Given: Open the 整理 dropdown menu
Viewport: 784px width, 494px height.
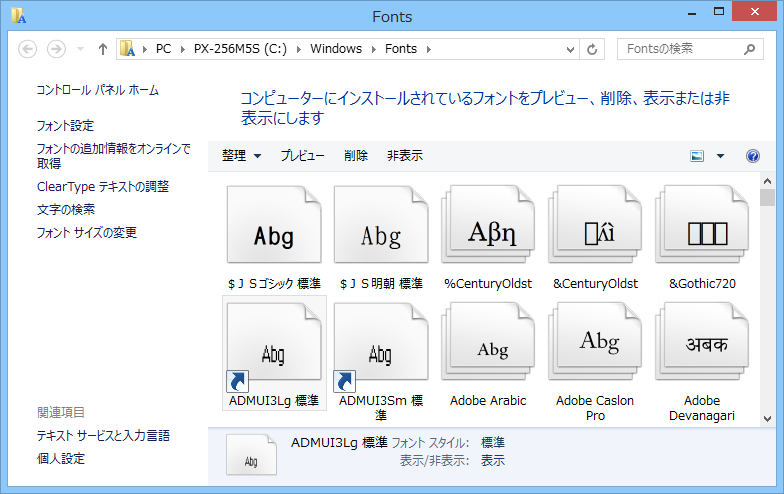Looking at the screenshot, I should [x=242, y=156].
